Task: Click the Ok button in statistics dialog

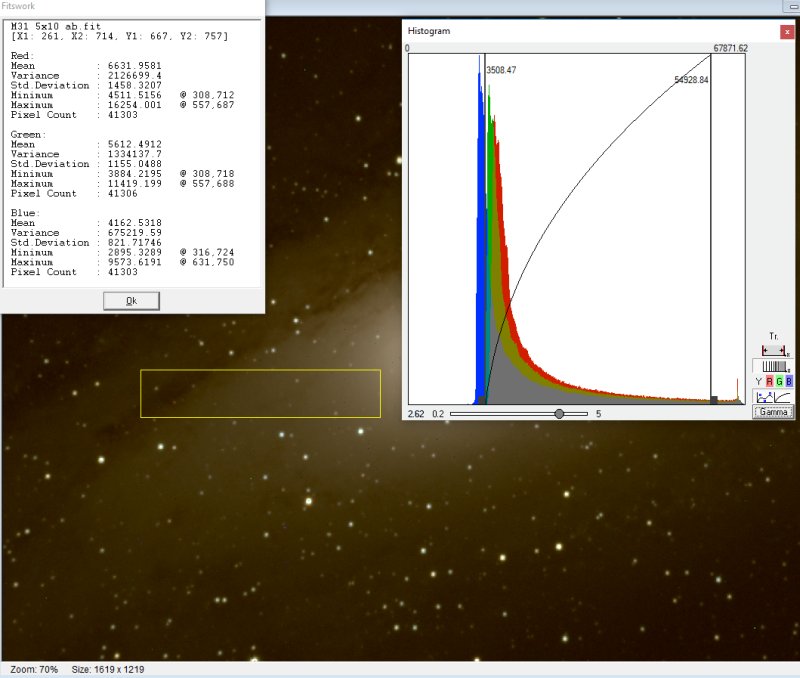Action: tap(131, 301)
